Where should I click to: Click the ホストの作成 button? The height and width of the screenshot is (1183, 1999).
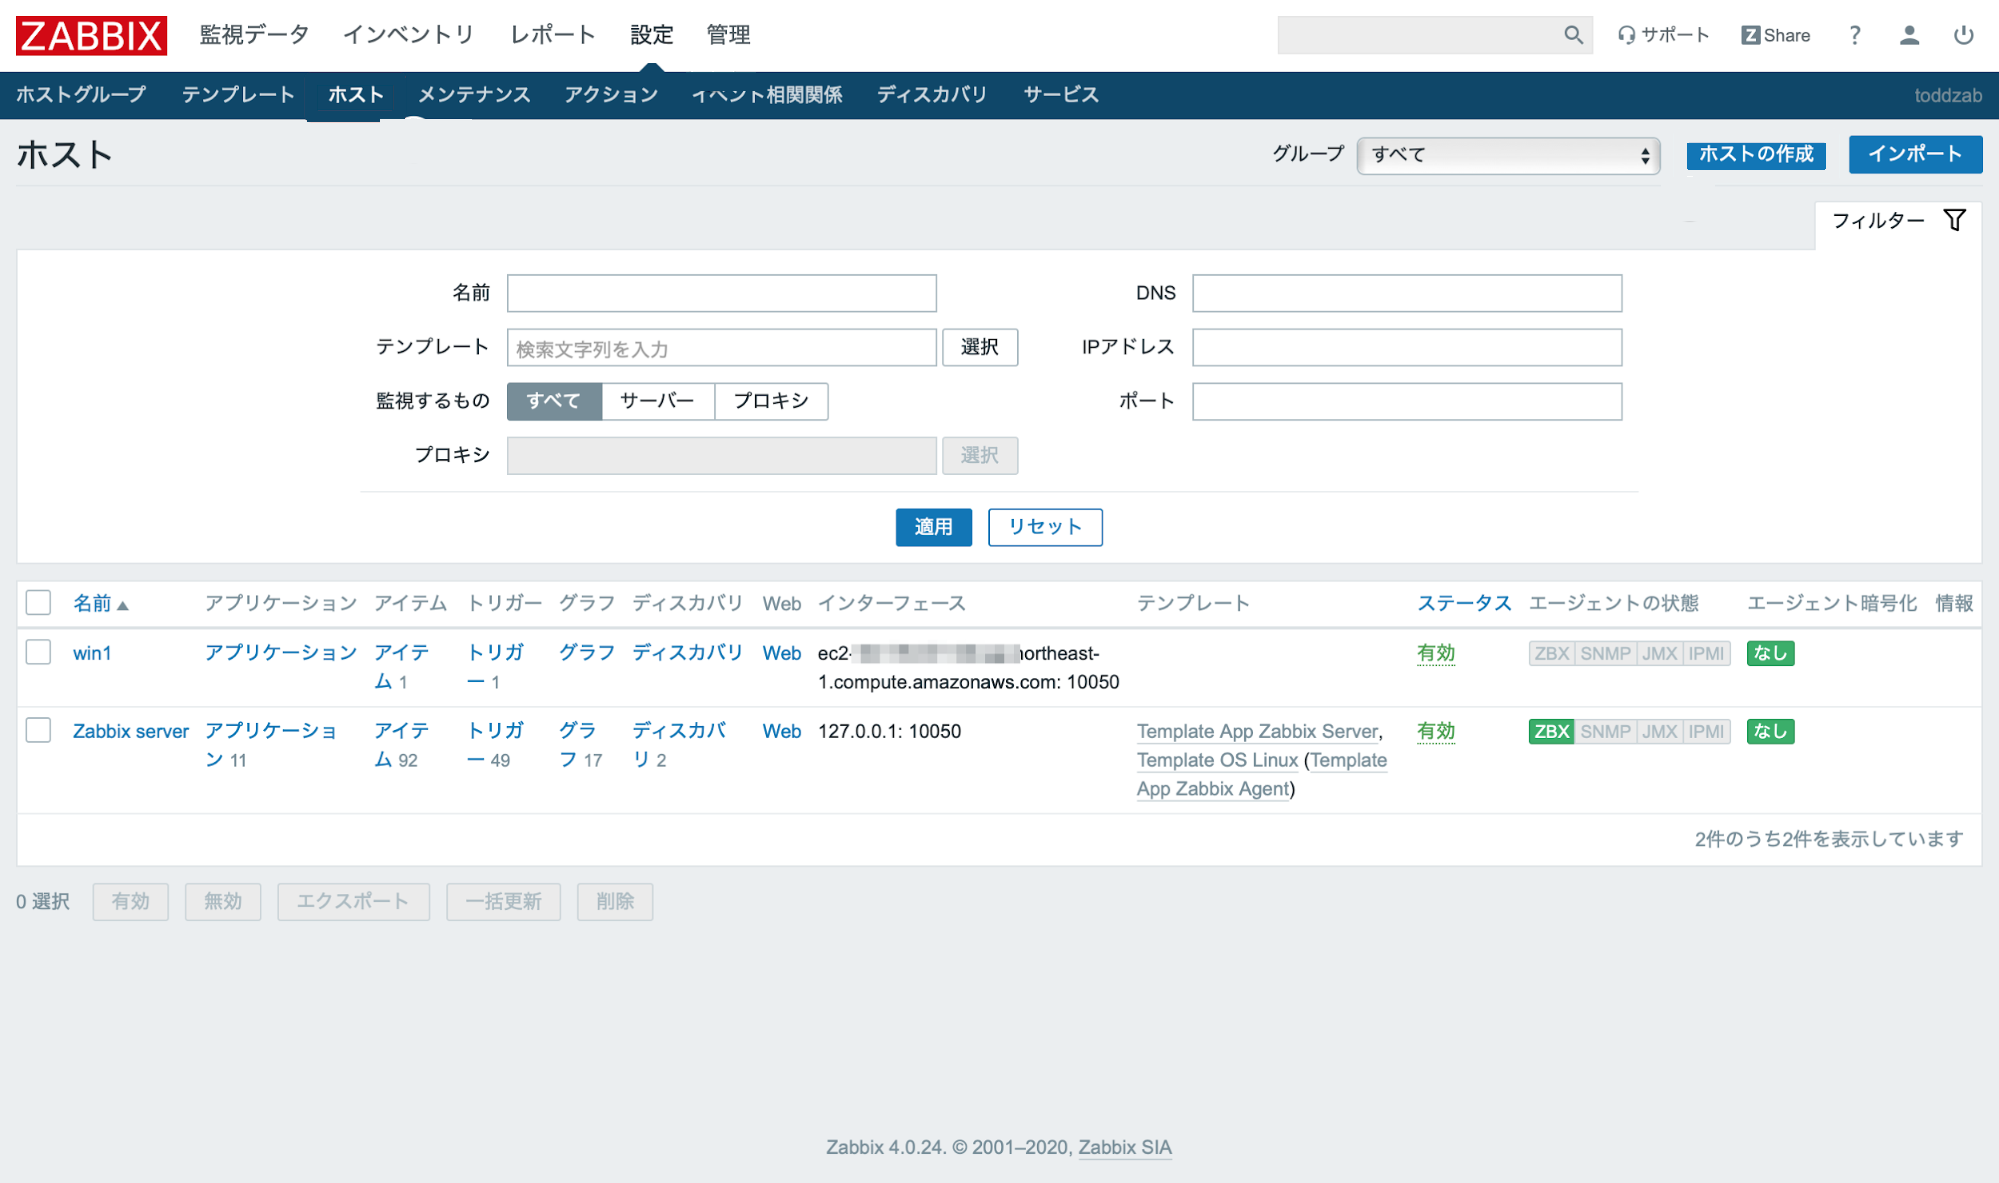click(x=1756, y=155)
